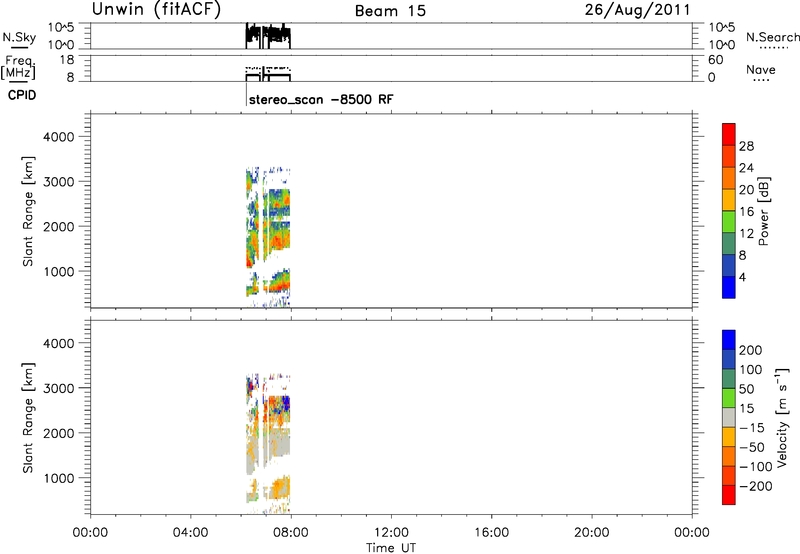Click the power backscatter data in the upper plot
The height and width of the screenshot is (554, 800).
point(268,236)
